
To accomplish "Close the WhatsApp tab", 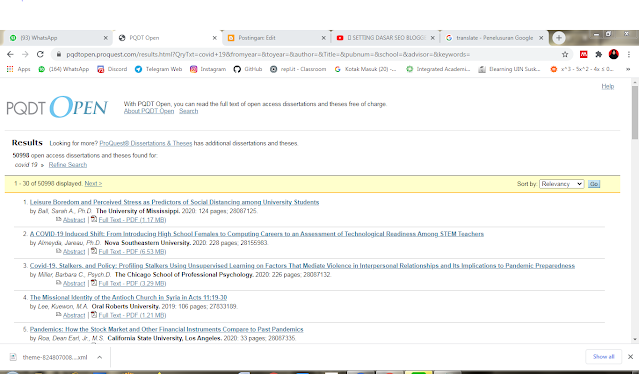I will 106,38.
